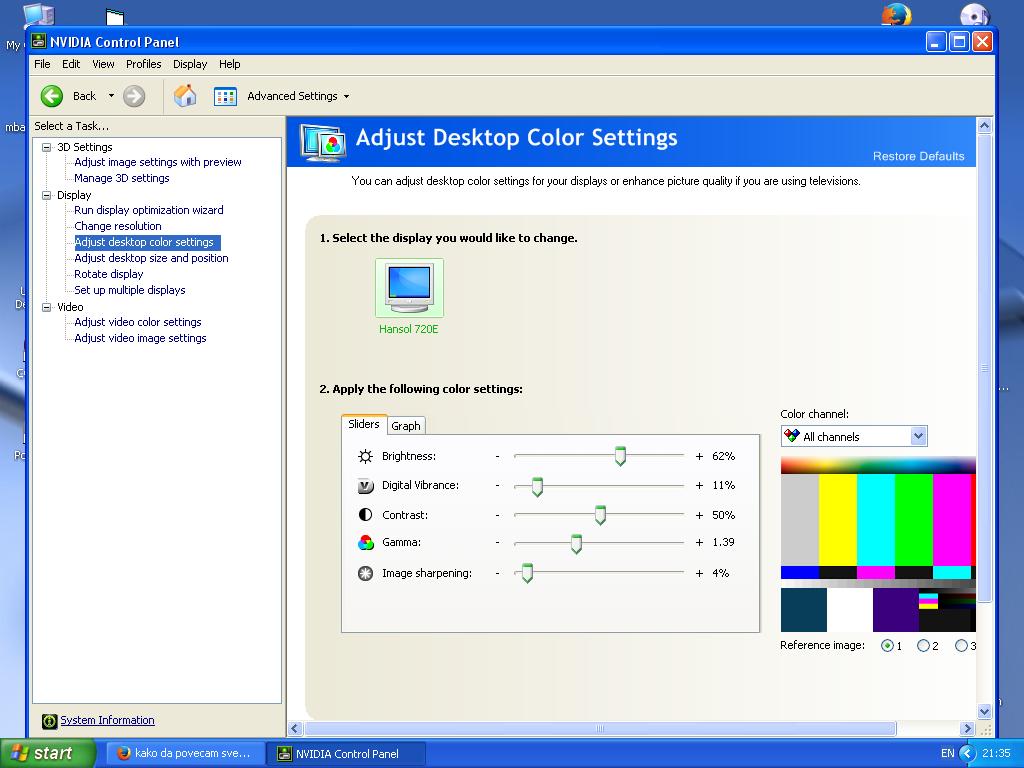Image resolution: width=1024 pixels, height=768 pixels.
Task: Click the plus sign beside Image sharpening slider
Action: tap(699, 573)
